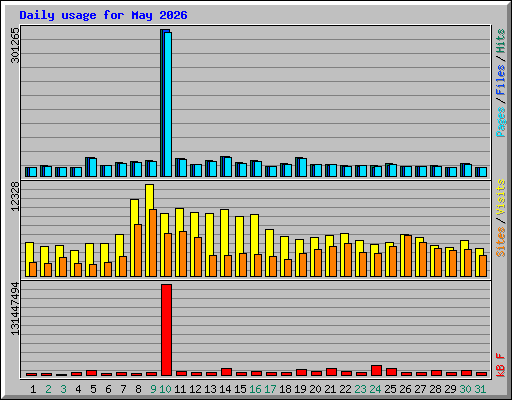
Task: Click the cyan "Pages" legend label
Action: pyautogui.click(x=501, y=122)
